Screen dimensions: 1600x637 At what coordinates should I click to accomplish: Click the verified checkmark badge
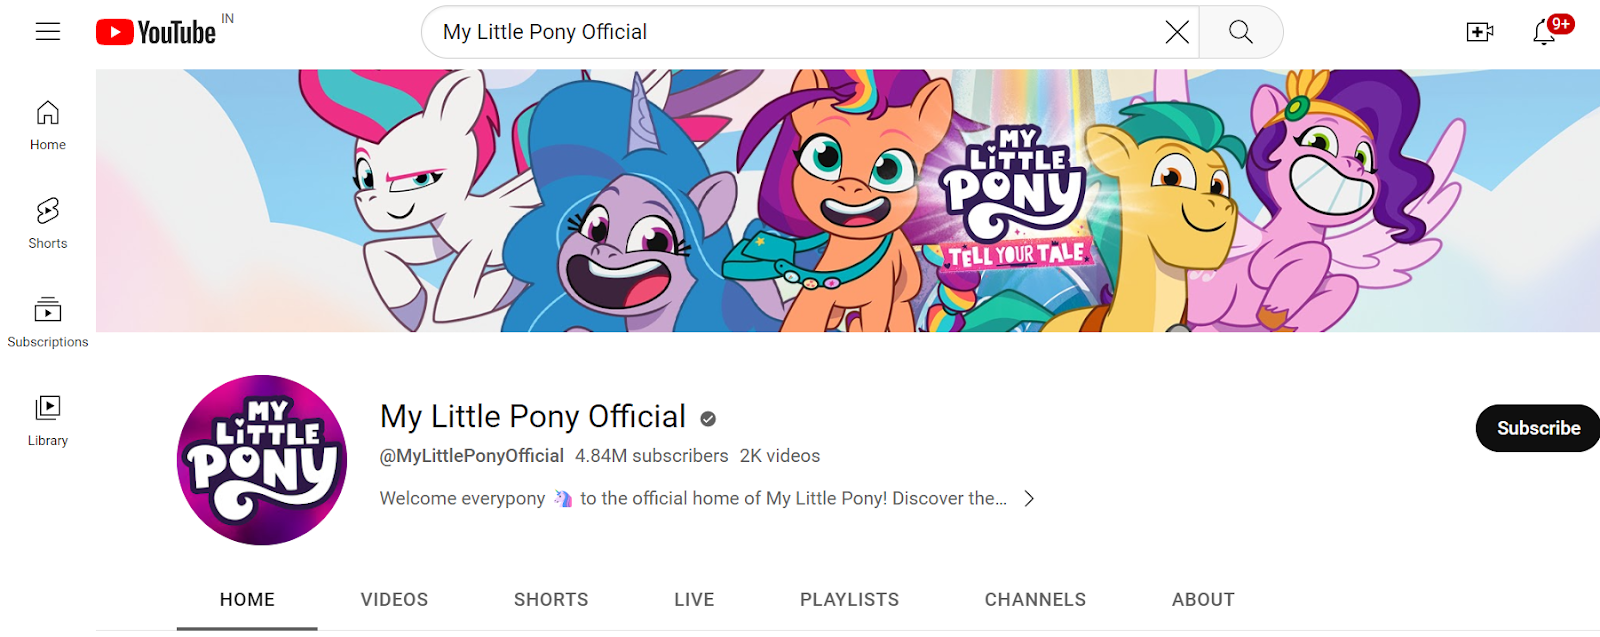point(708,419)
